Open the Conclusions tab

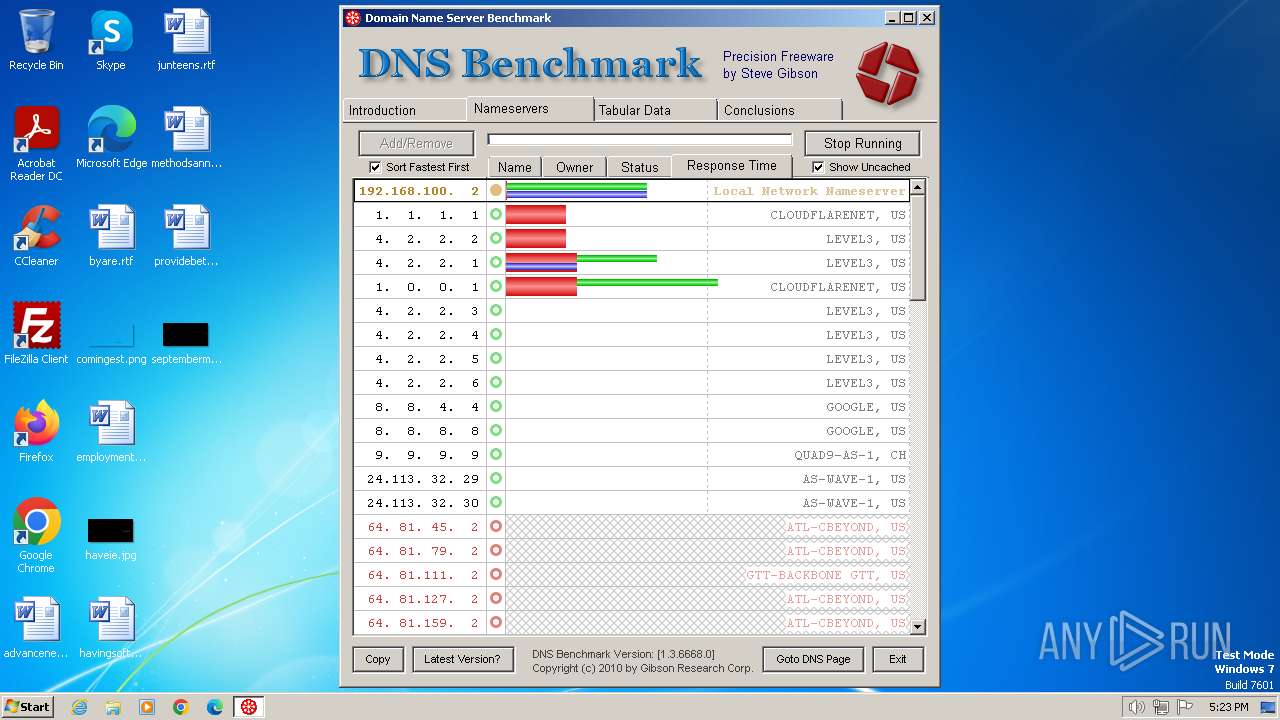(x=779, y=110)
